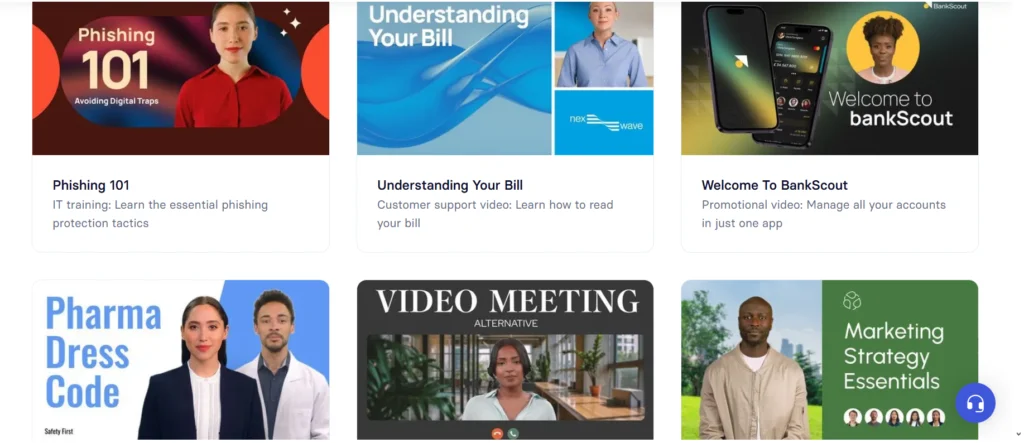
Task: Click the avatar row in Marketing Strategy thumbnail
Action: pos(893,417)
